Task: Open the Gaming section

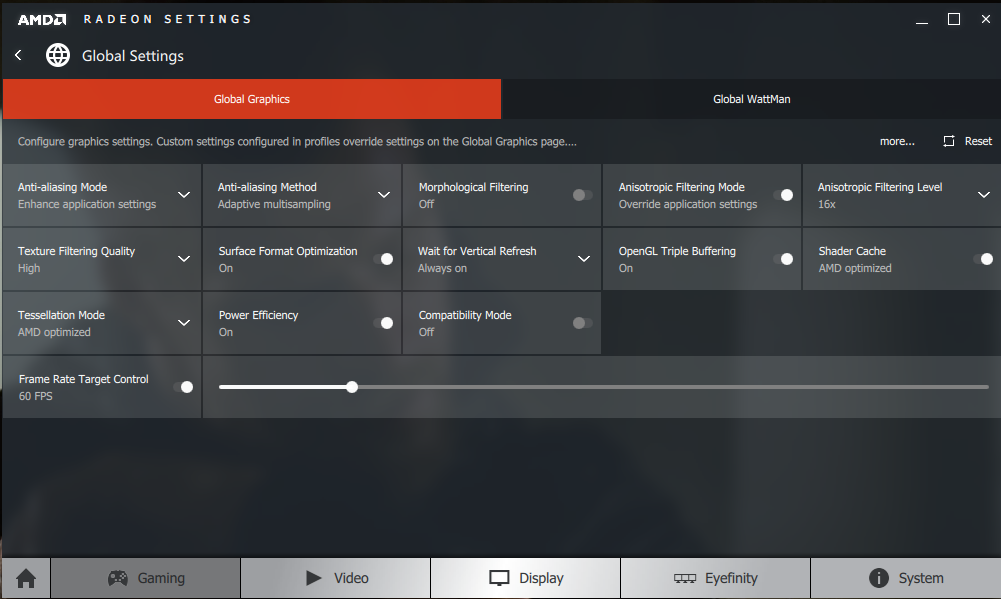Action: tap(146, 578)
